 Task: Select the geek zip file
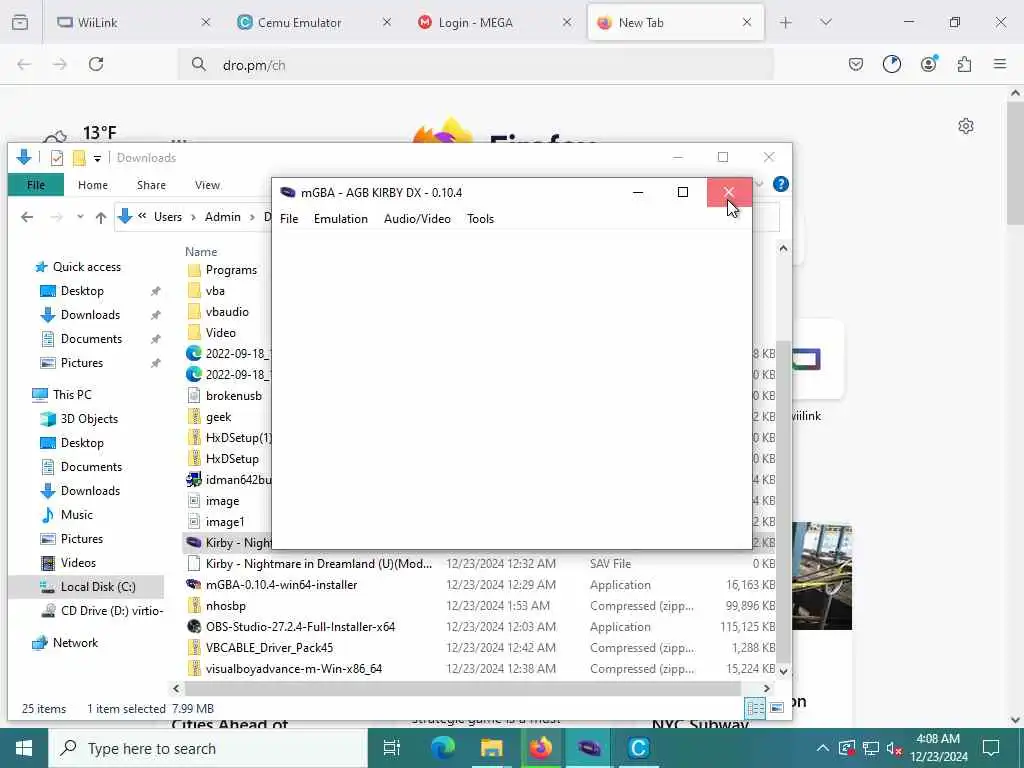point(218,417)
